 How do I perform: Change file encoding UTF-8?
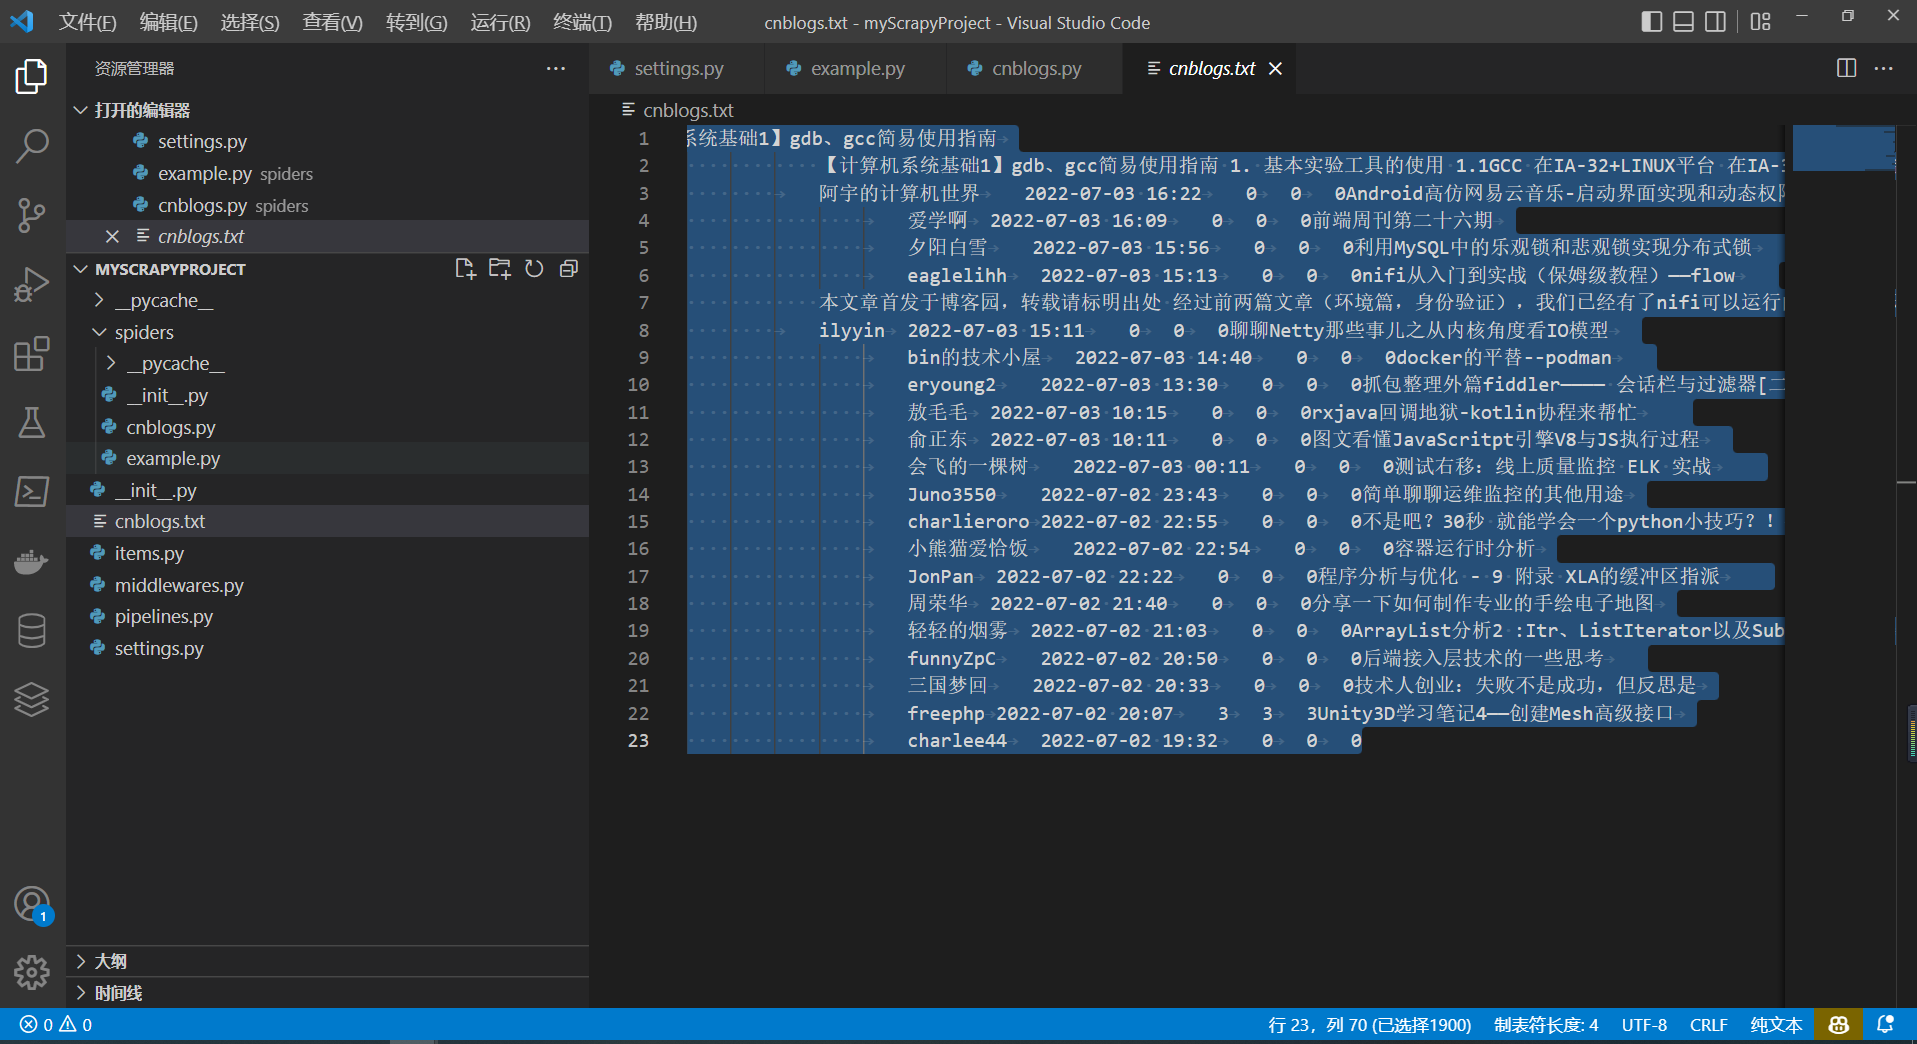pyautogui.click(x=1644, y=1025)
